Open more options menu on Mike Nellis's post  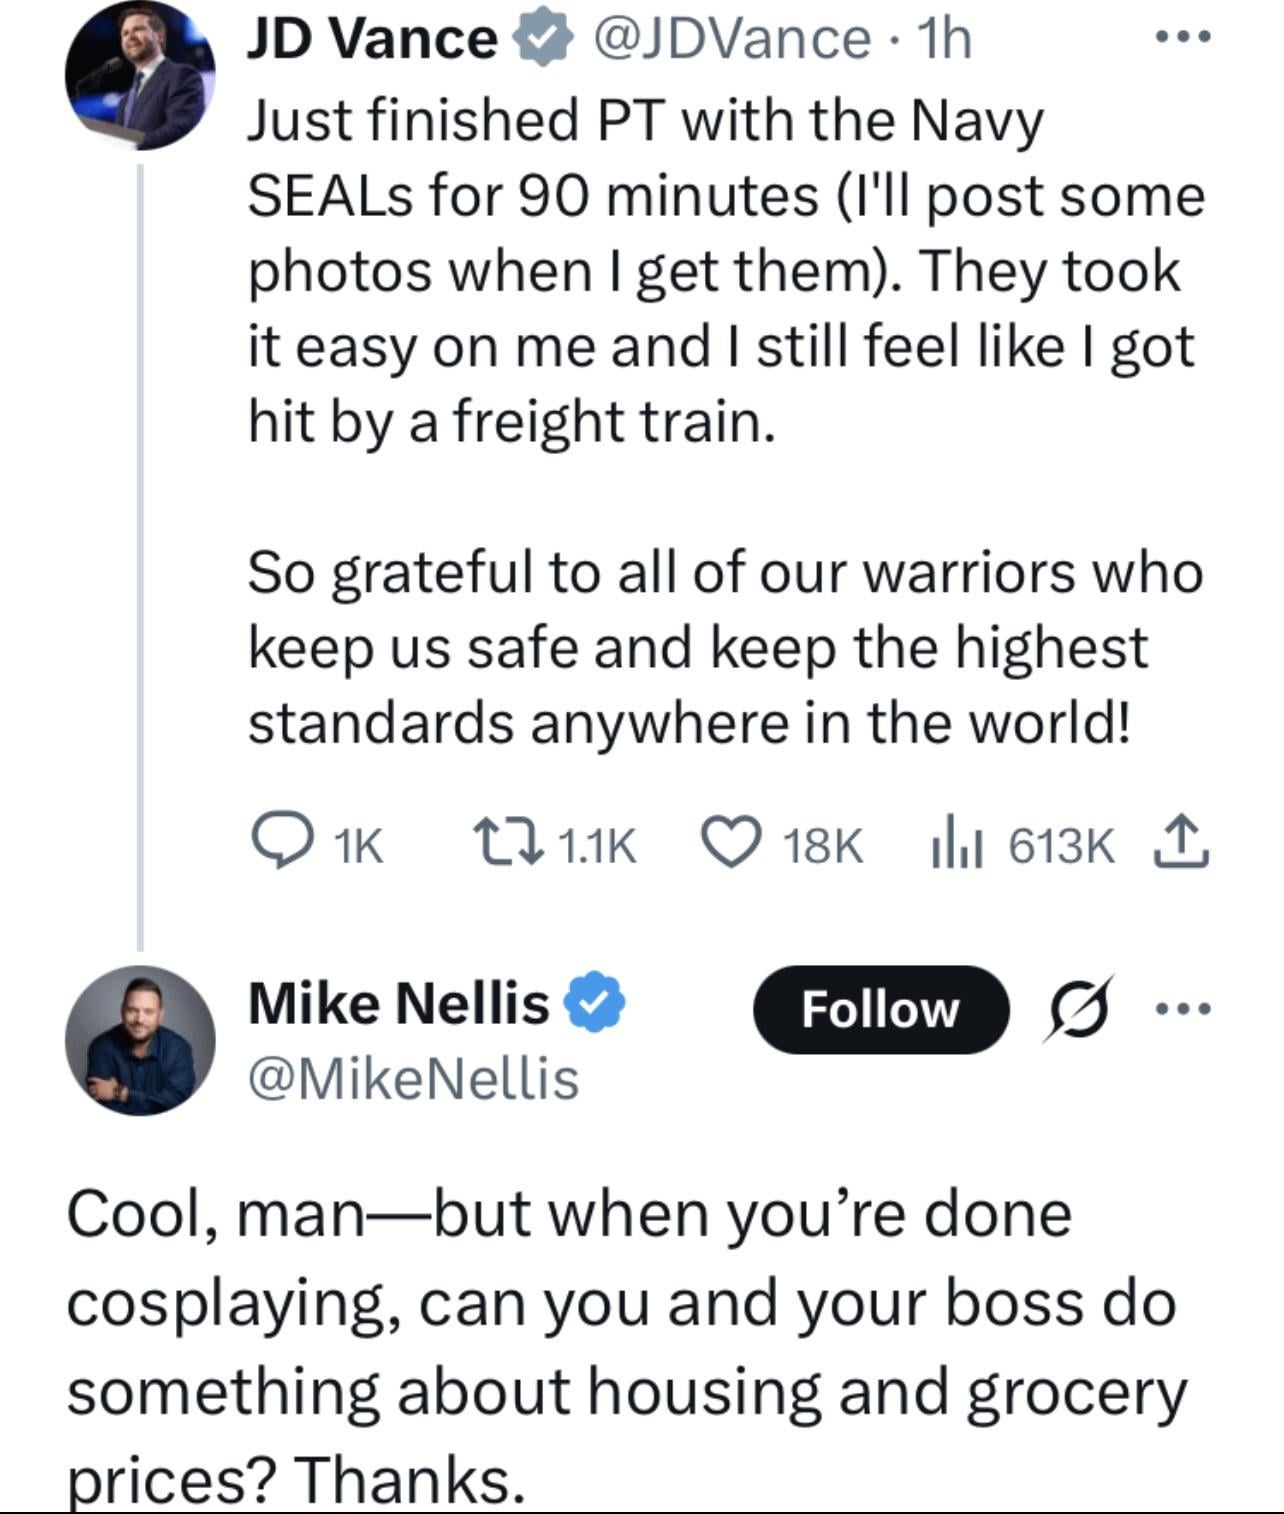1182,1009
